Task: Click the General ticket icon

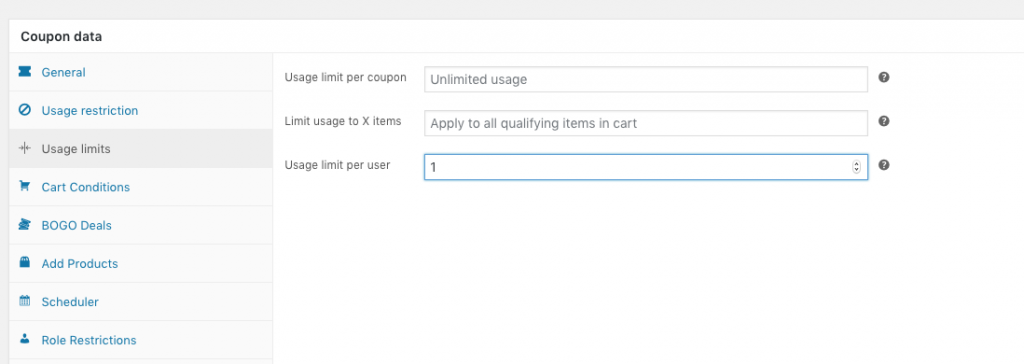Action: (x=25, y=72)
